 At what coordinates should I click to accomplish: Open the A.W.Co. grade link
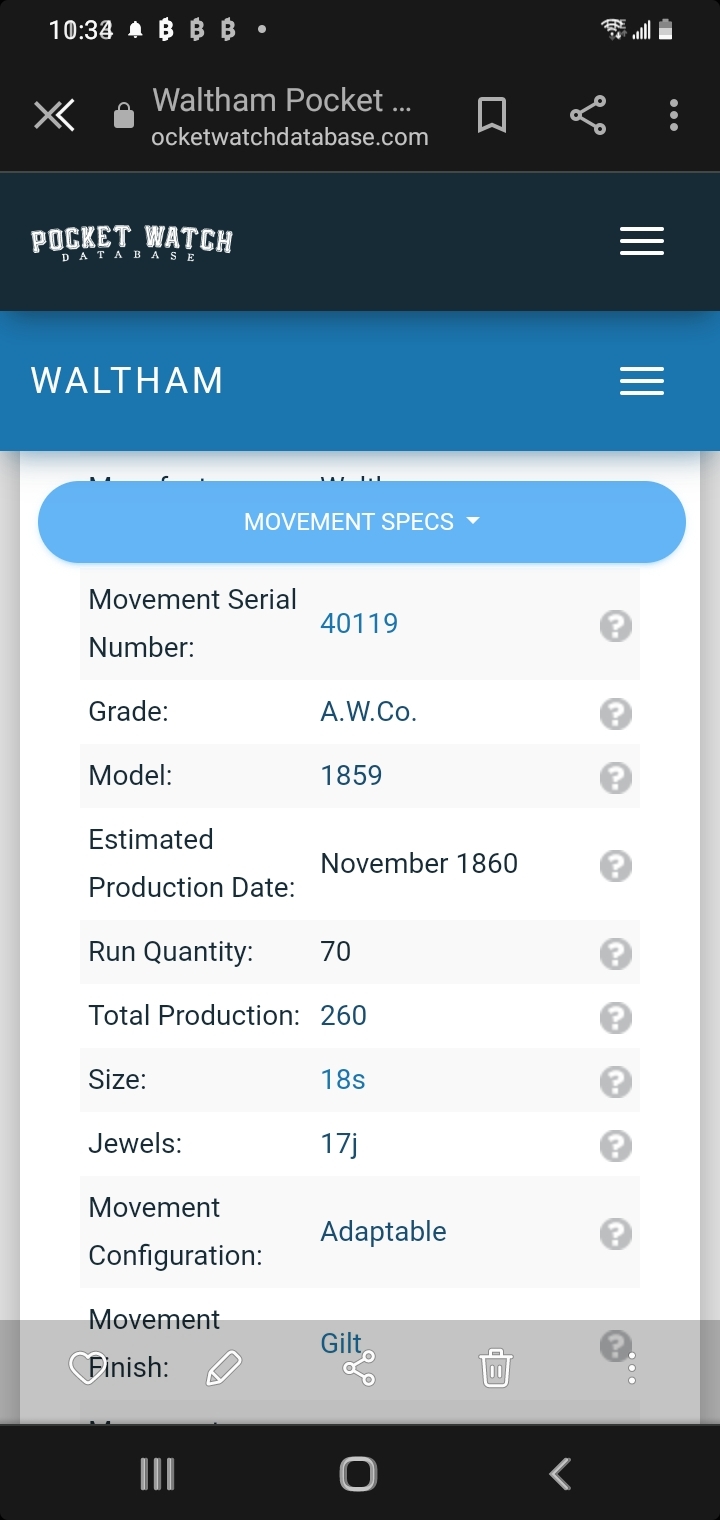tap(368, 712)
